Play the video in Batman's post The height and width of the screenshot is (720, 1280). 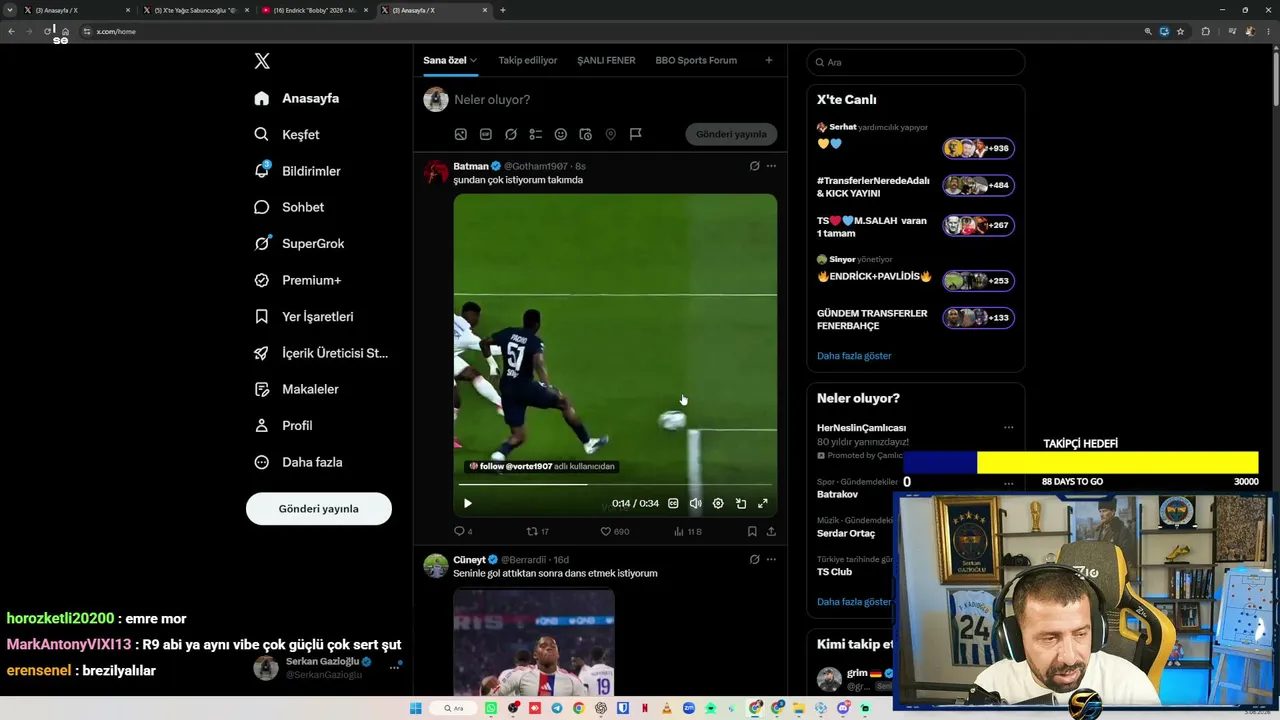(467, 504)
